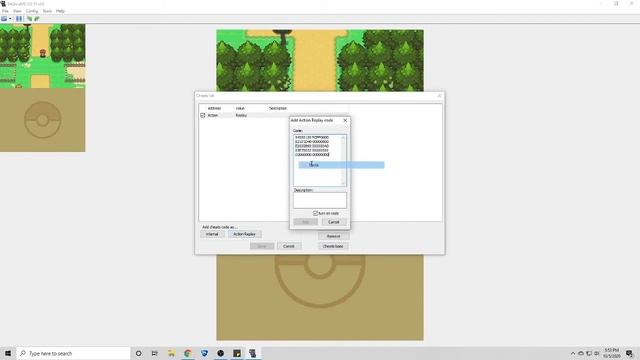Open the dropdown arrow beside Open ROM icon

pyautogui.click(x=10, y=19)
